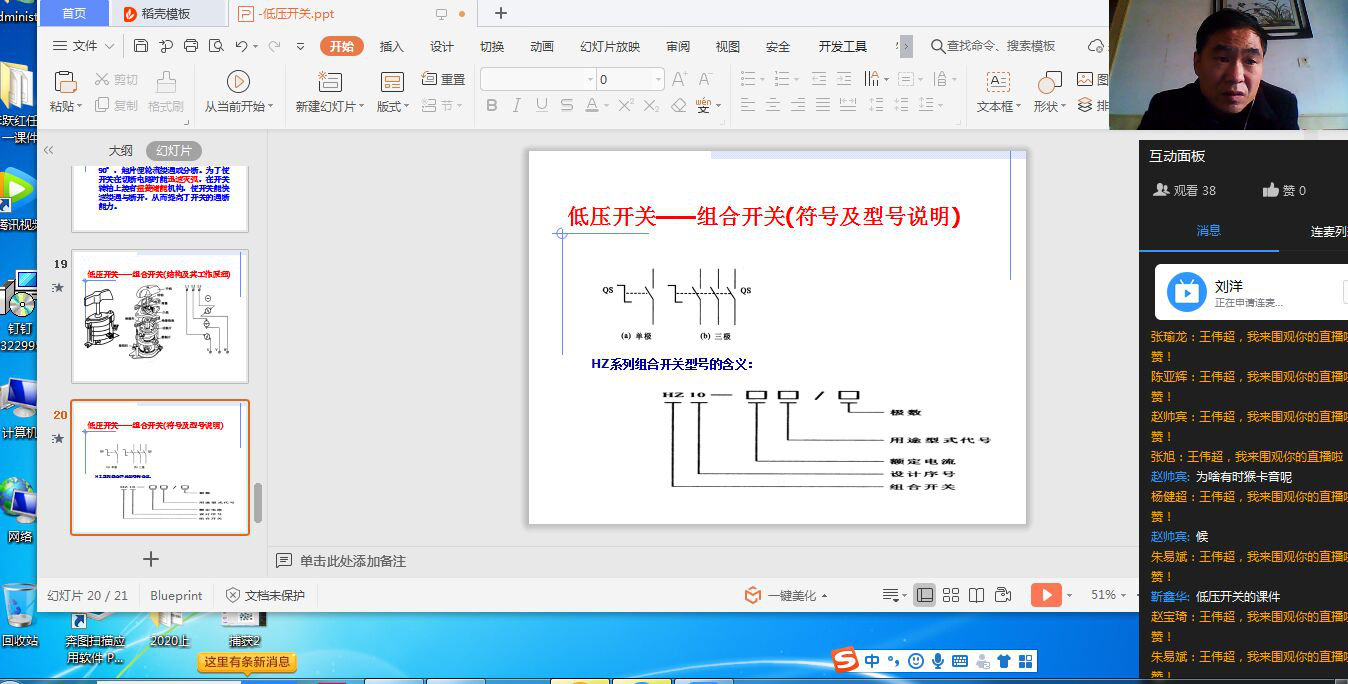This screenshot has height=684, width=1348.
Task: Click the Save icon in quick toolbar
Action: coord(141,46)
